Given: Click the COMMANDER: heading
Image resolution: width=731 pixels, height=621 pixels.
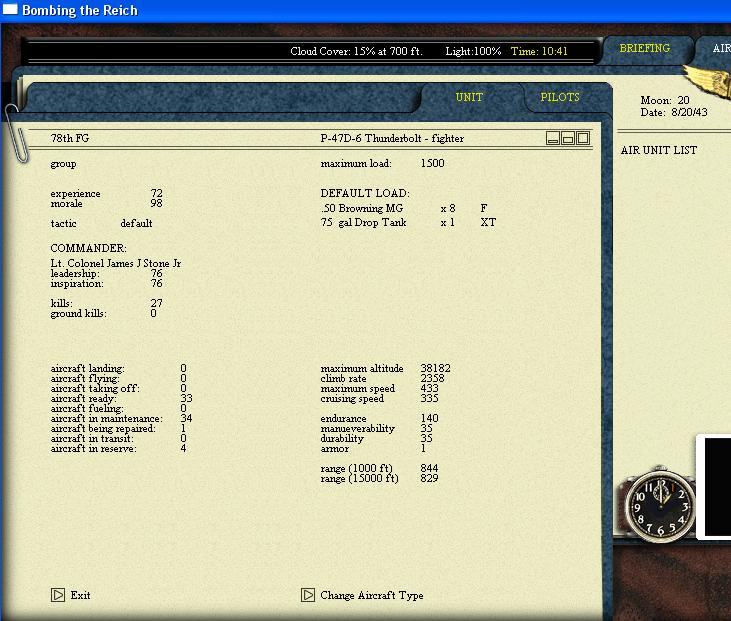Looking at the screenshot, I should coord(89,248).
